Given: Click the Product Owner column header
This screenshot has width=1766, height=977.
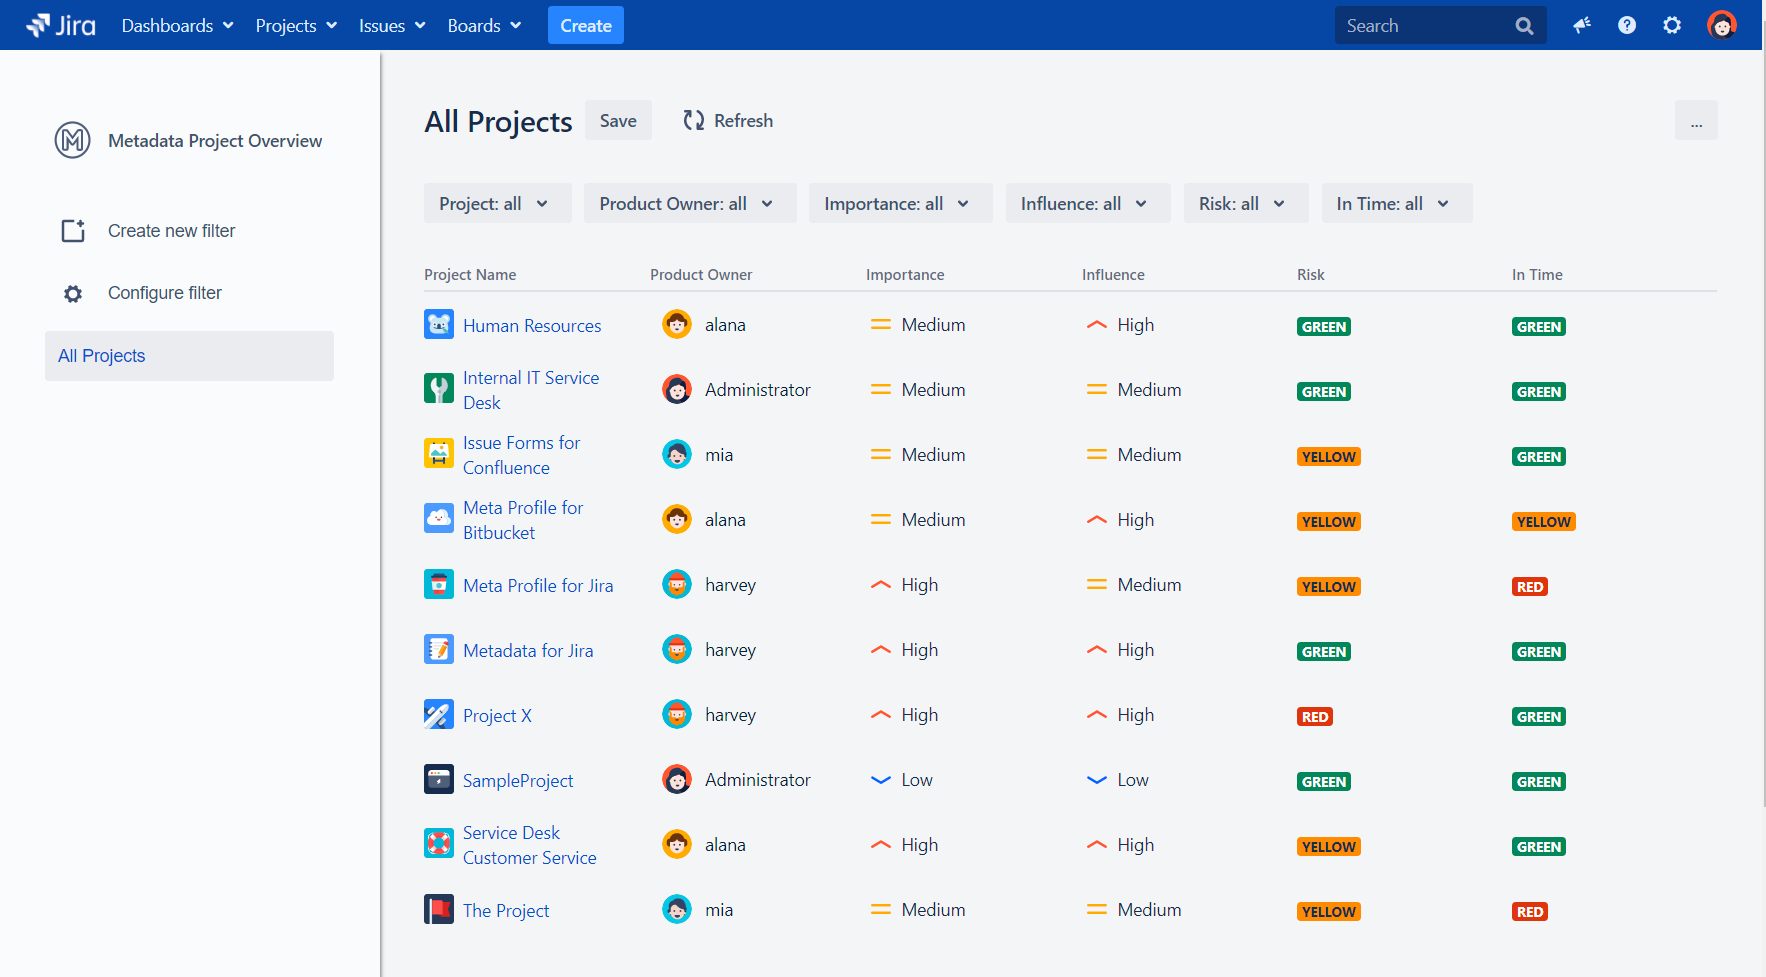Looking at the screenshot, I should point(701,274).
